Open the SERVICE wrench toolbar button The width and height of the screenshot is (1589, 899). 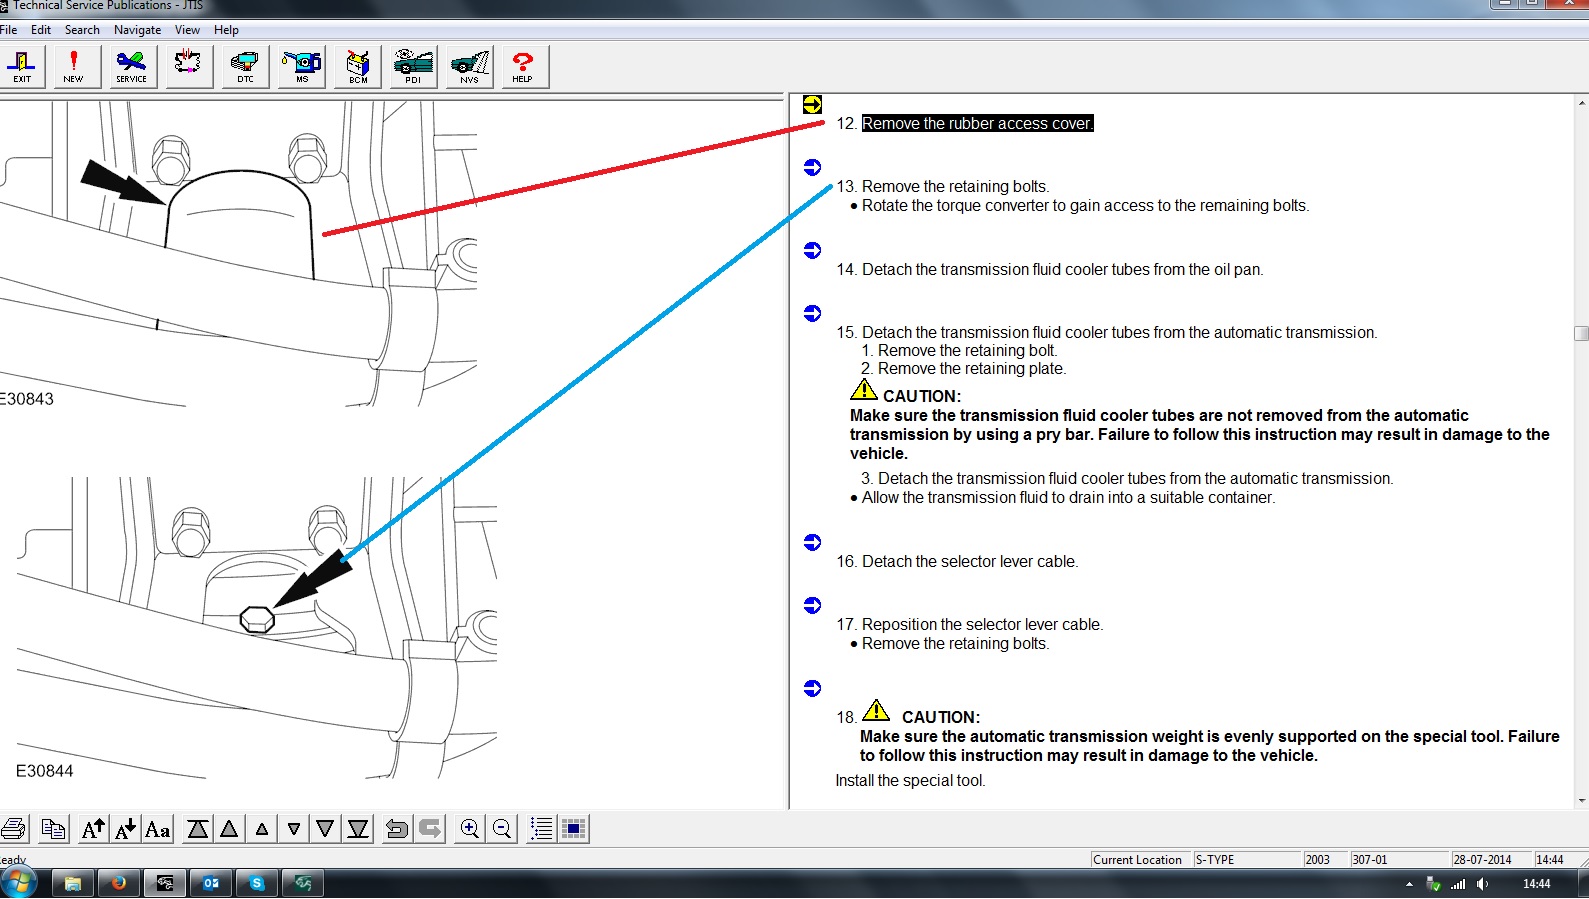pyautogui.click(x=131, y=67)
